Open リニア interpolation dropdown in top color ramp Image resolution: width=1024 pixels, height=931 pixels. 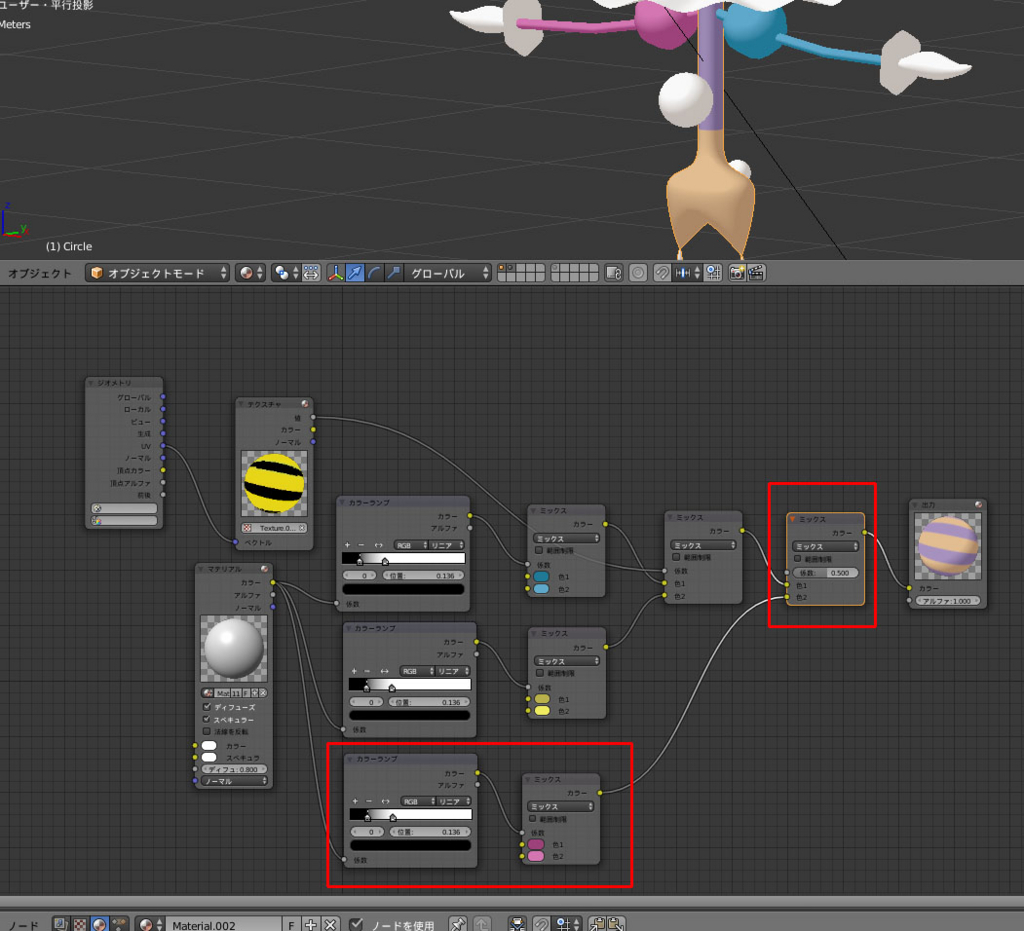pos(447,545)
